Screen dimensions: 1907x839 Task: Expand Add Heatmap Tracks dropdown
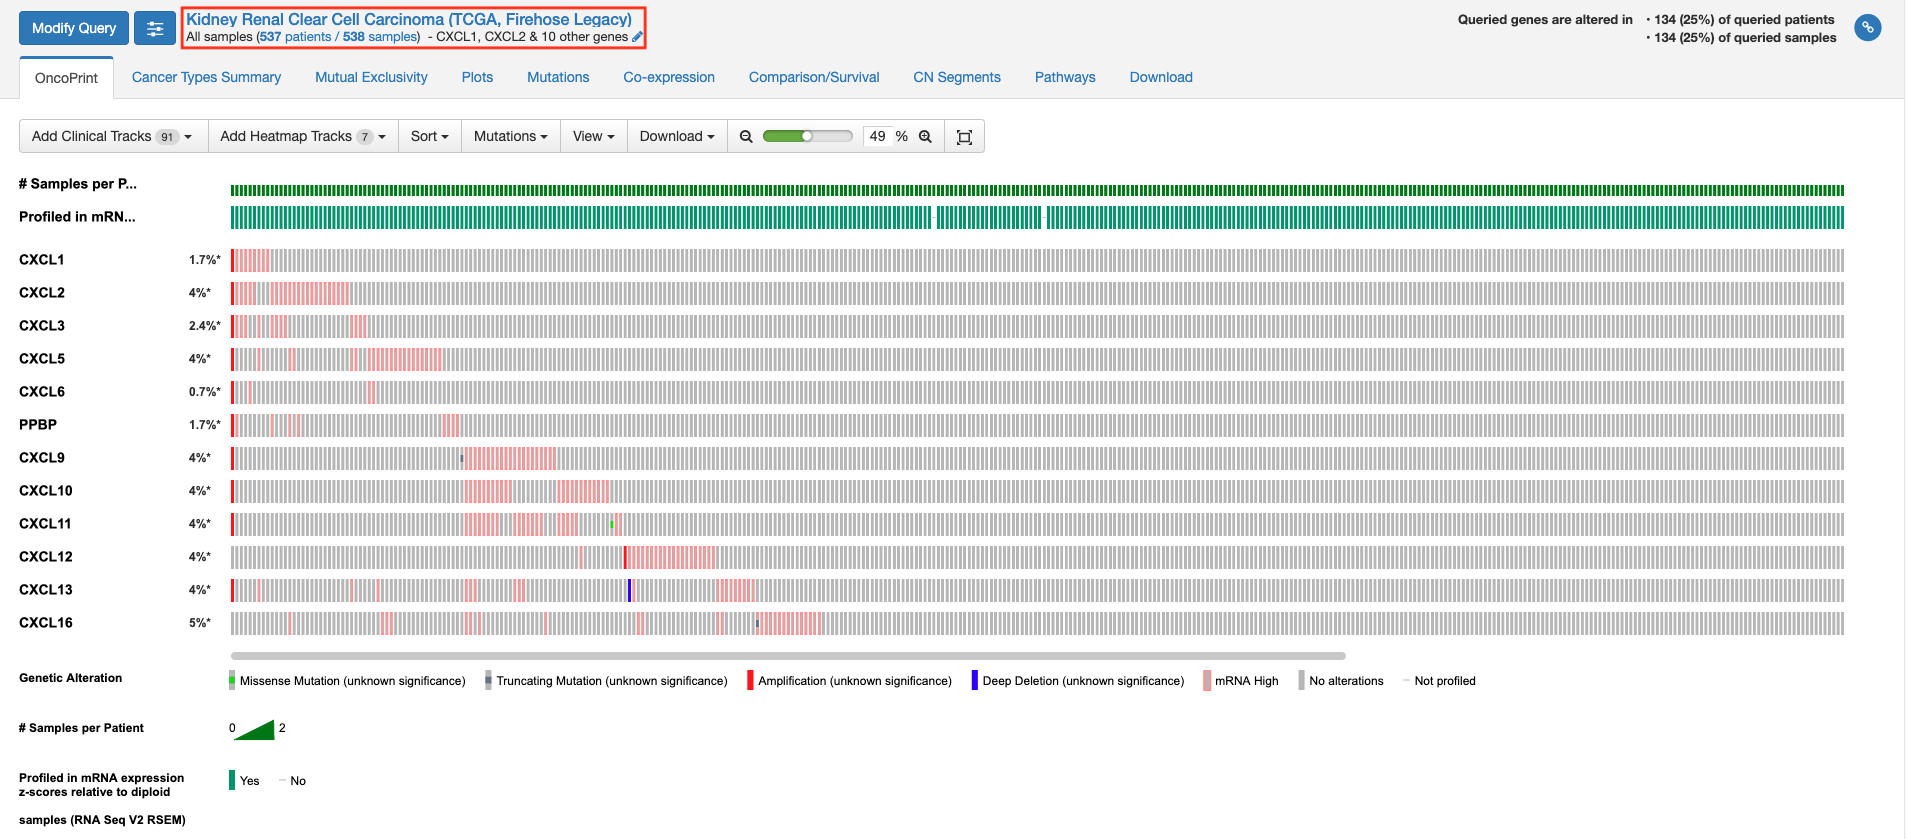point(303,137)
